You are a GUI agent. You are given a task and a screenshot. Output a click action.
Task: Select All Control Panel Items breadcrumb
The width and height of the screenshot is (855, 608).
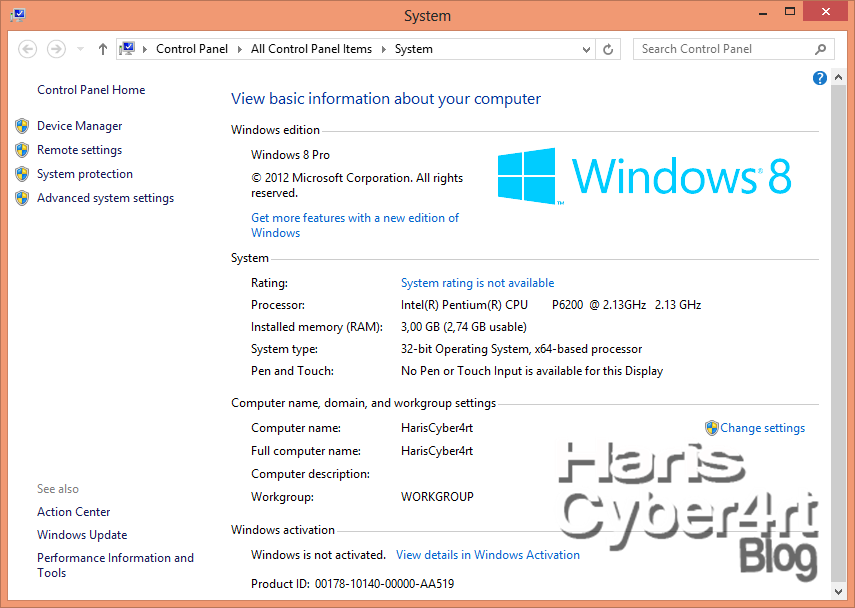pyautogui.click(x=311, y=49)
